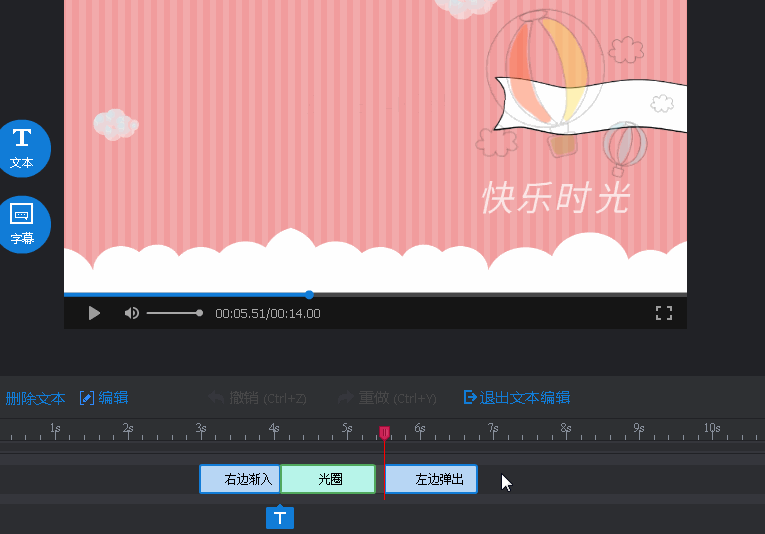Click the 9s mark on timeline ruler
765x534 pixels.
[639, 429]
